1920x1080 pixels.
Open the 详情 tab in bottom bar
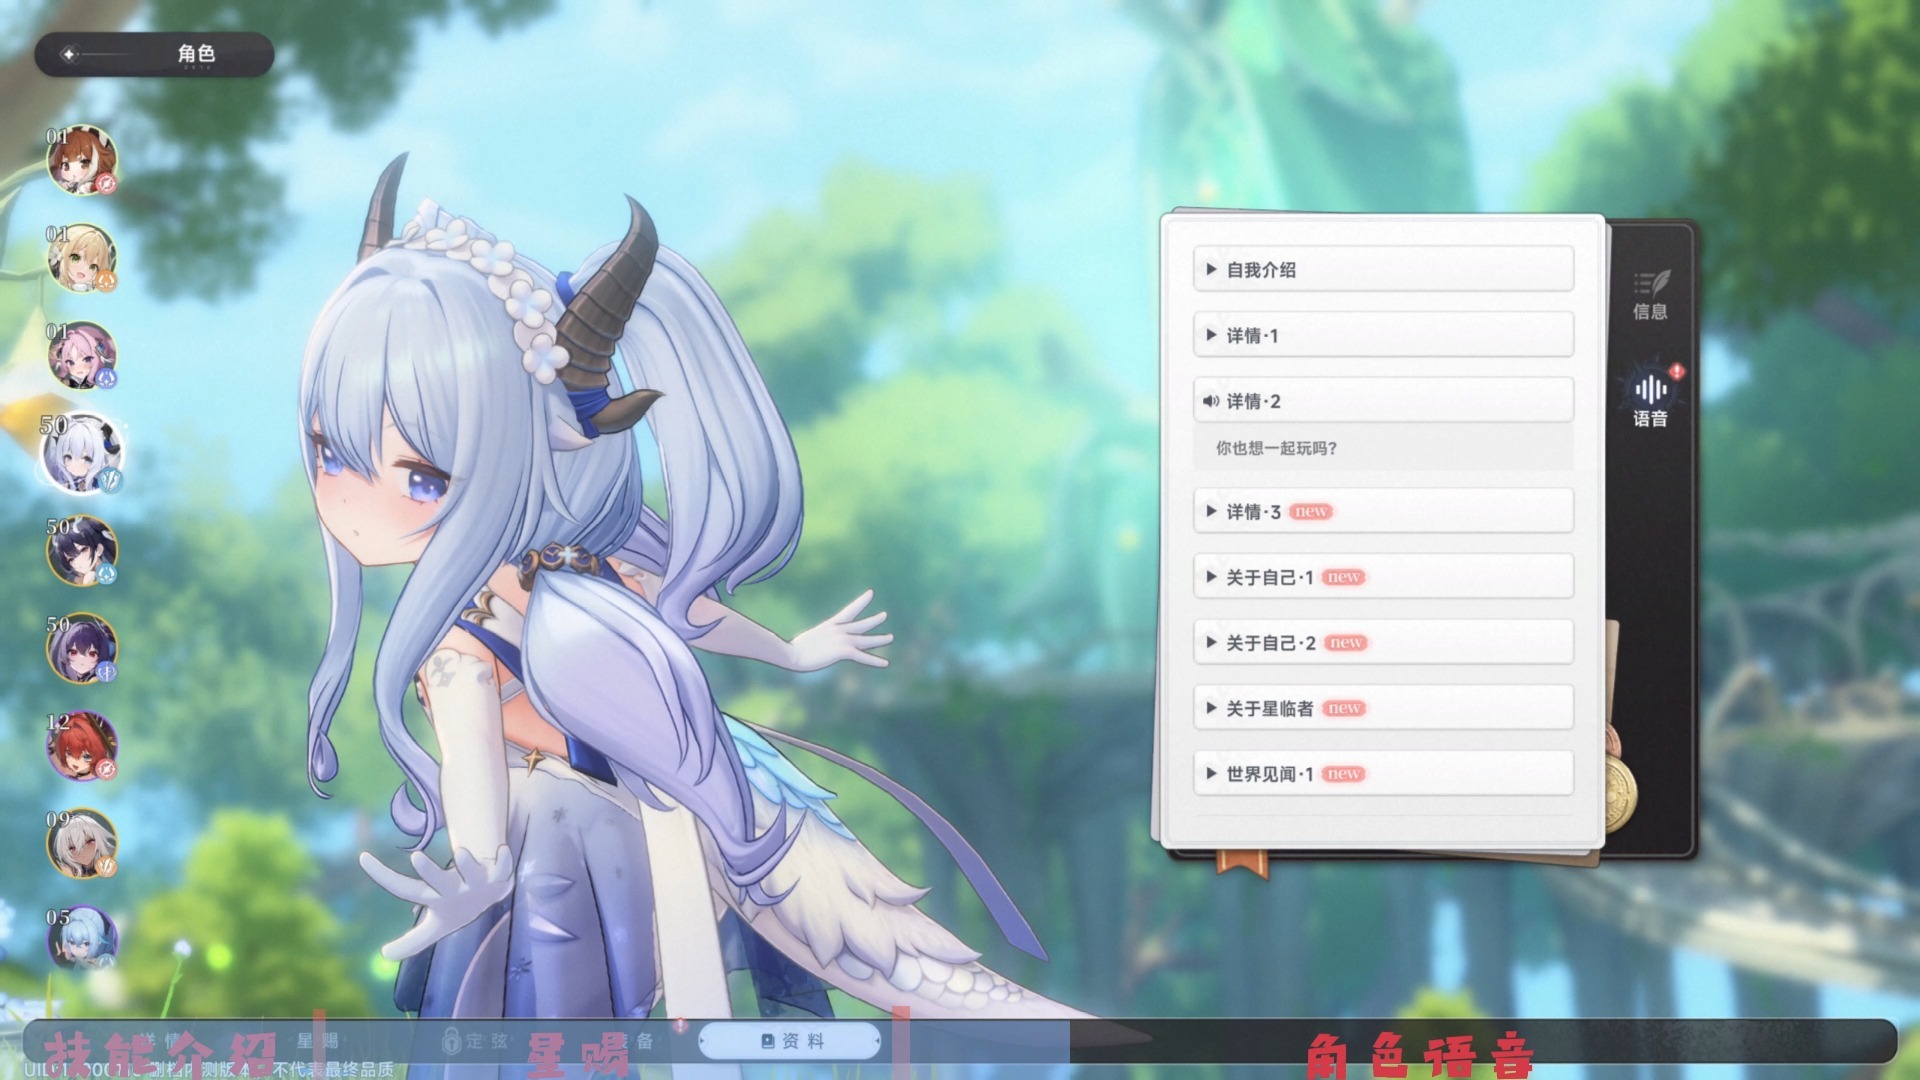[160, 1041]
